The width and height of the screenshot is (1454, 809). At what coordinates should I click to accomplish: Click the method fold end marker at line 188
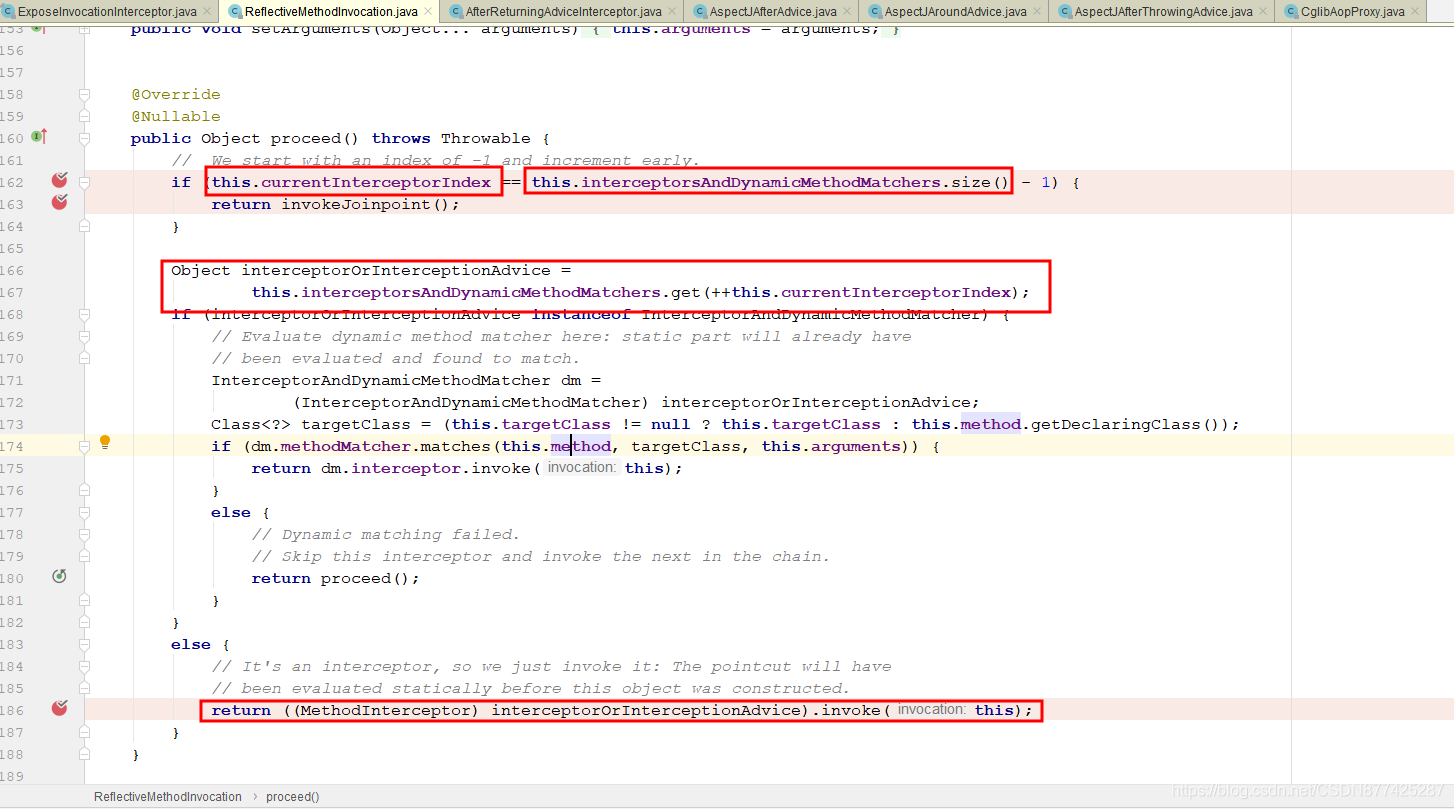pos(85,755)
